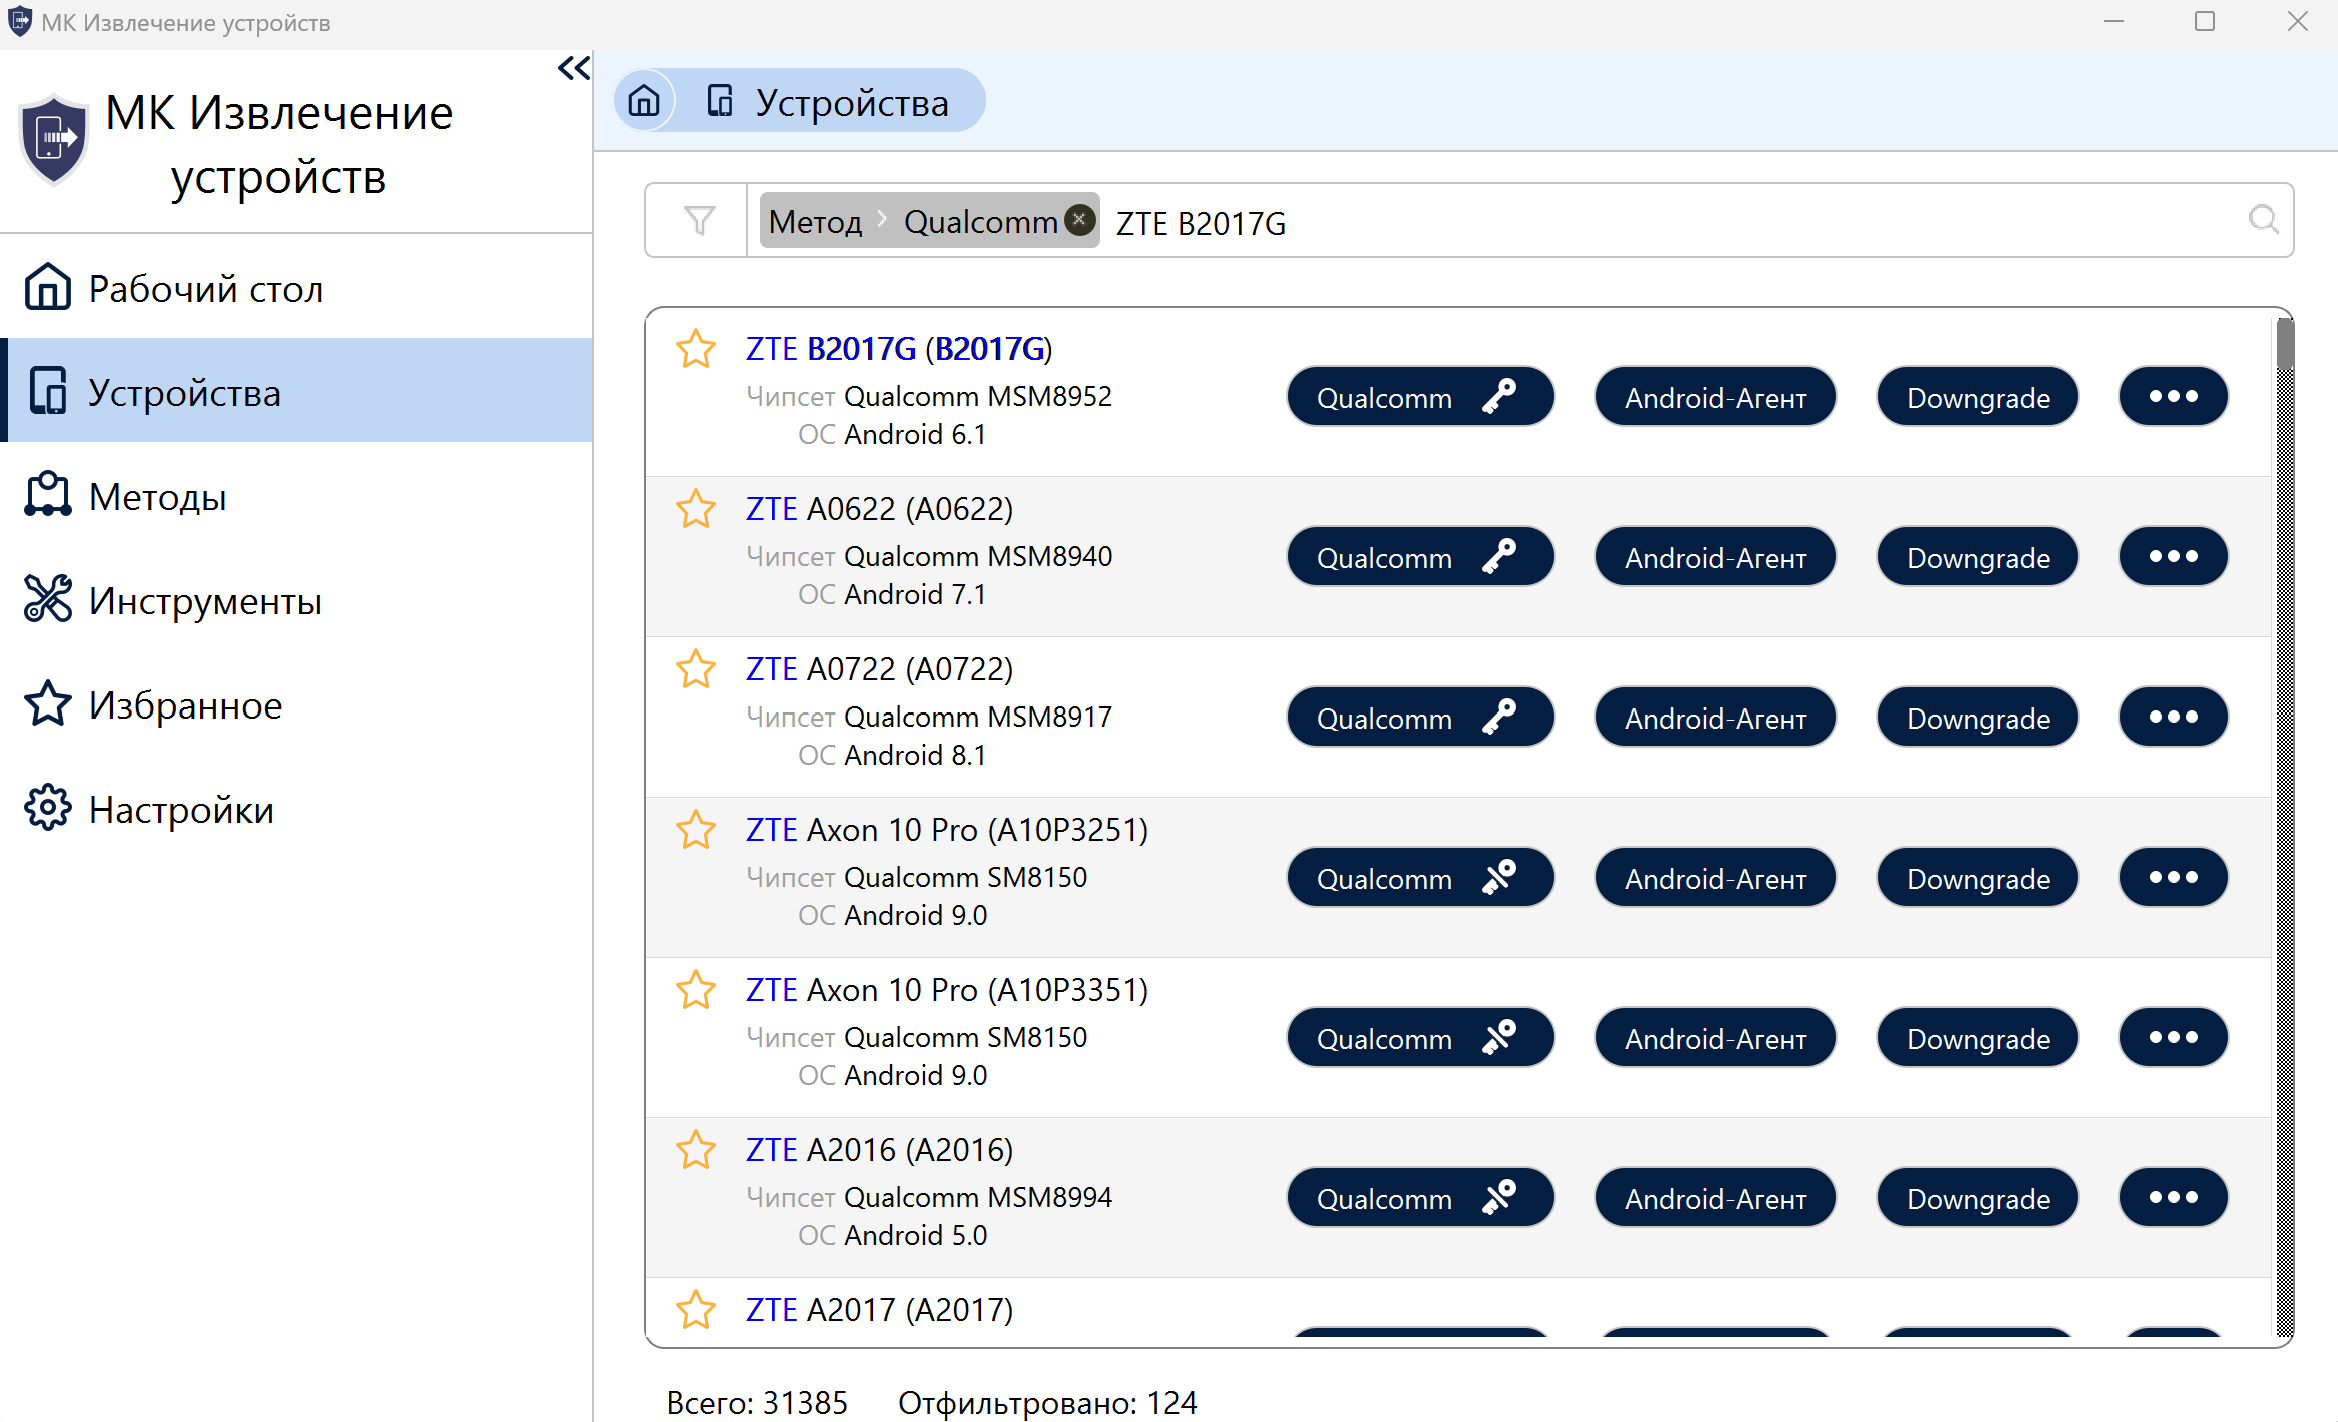Click Downgrade for Axon 10 Pro A10P3251
The width and height of the screenshot is (2338, 1422).
tap(1978, 878)
